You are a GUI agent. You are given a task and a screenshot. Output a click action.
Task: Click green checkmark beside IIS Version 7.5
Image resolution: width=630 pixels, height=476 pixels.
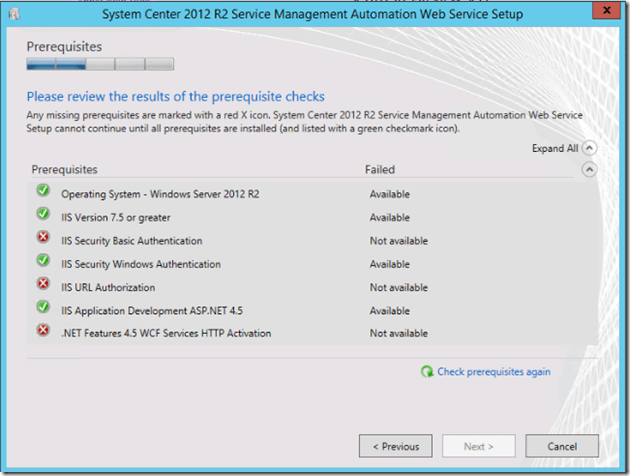coord(43,214)
